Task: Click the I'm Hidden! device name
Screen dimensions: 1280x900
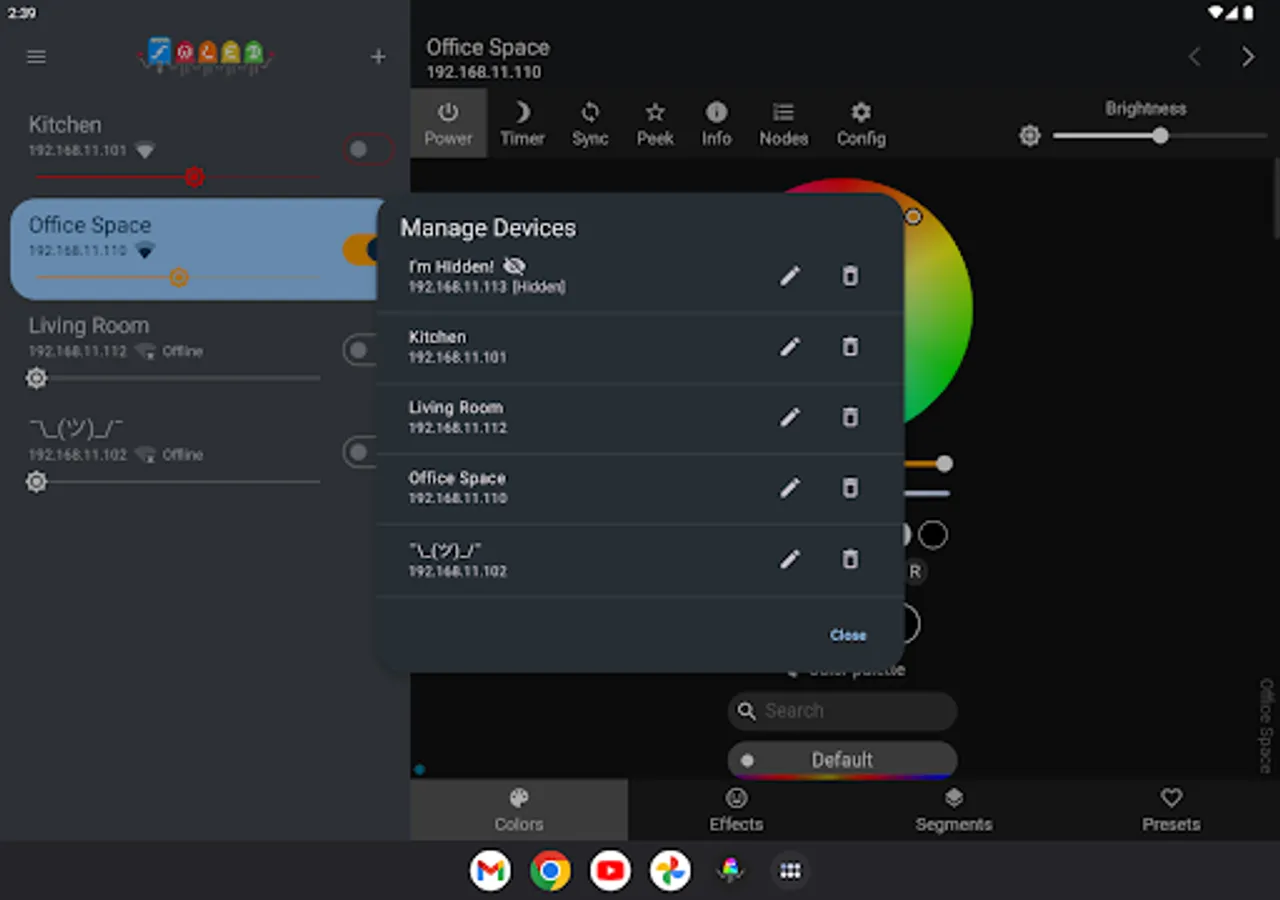Action: (x=451, y=267)
